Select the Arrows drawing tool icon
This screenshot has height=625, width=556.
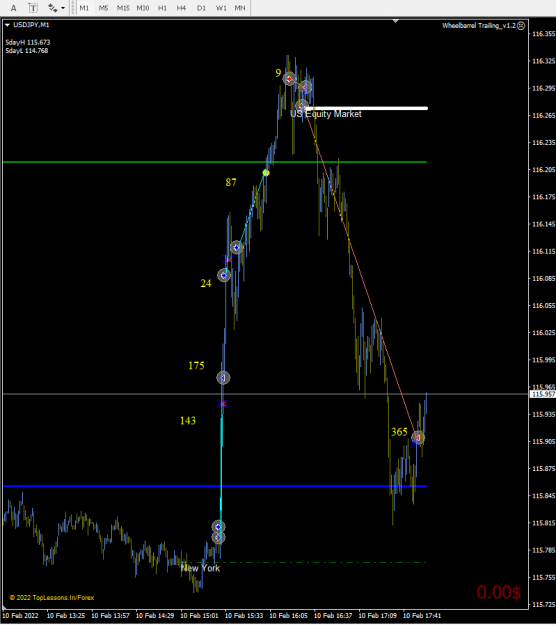point(52,8)
